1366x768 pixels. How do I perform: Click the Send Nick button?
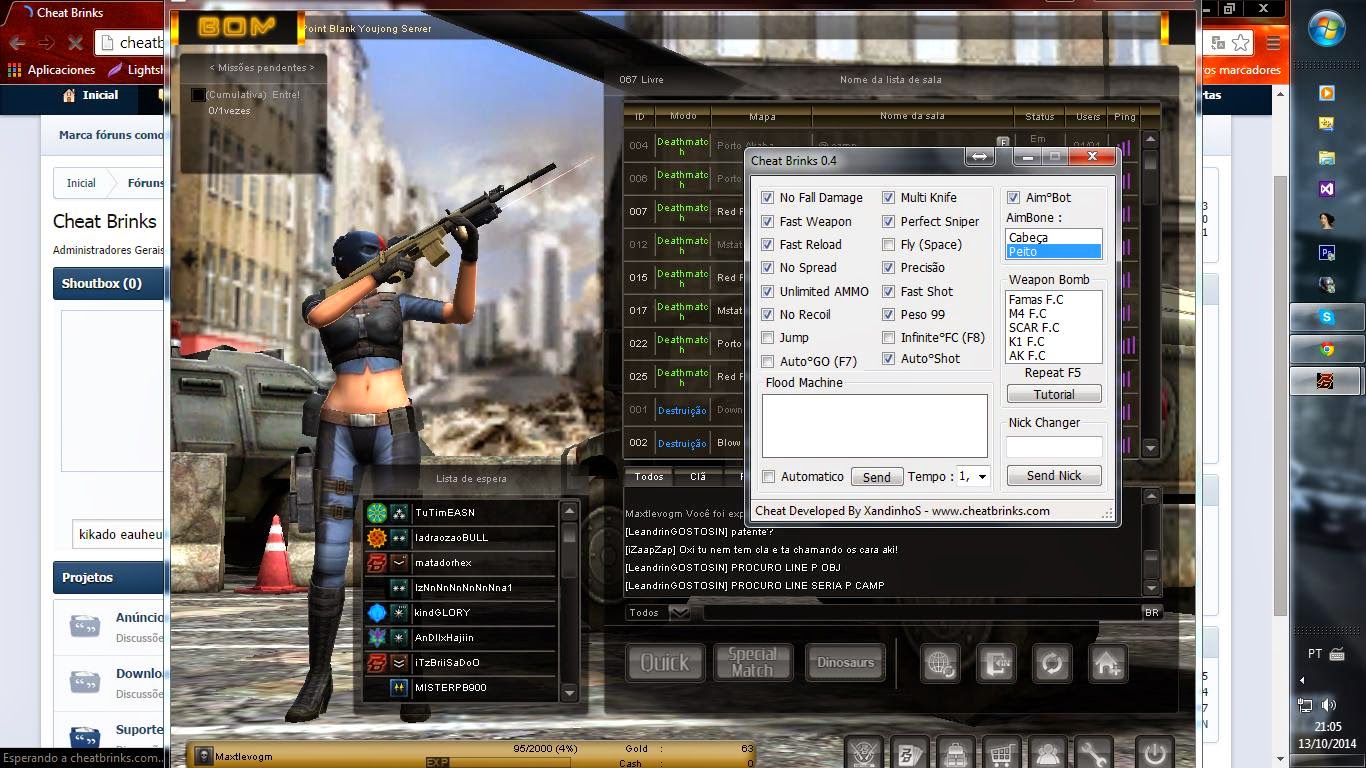click(x=1054, y=476)
